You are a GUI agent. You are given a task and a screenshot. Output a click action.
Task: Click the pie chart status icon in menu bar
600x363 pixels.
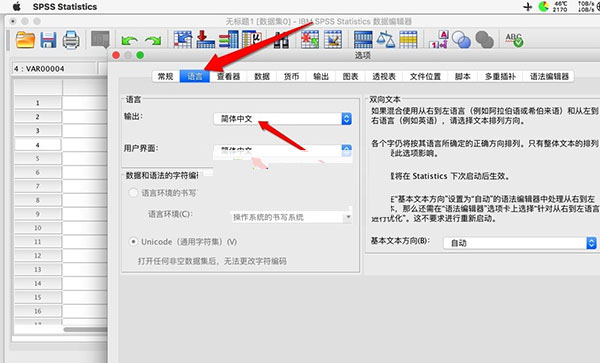pyautogui.click(x=543, y=6)
